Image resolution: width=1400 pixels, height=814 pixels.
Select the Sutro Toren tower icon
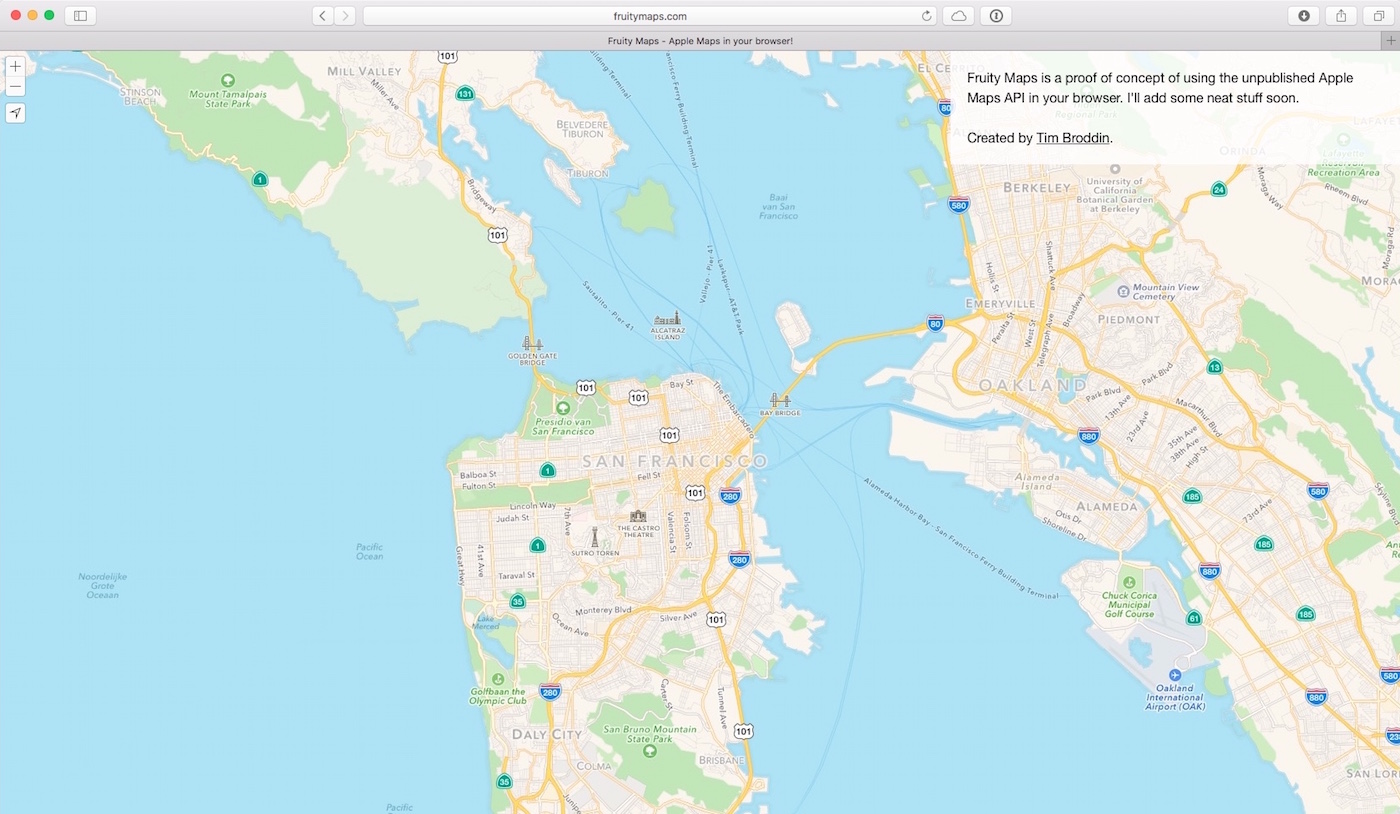click(594, 537)
